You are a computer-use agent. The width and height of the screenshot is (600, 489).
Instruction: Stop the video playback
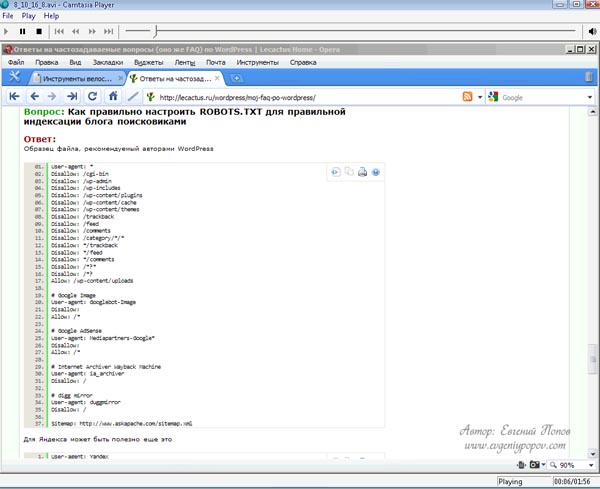[39, 32]
